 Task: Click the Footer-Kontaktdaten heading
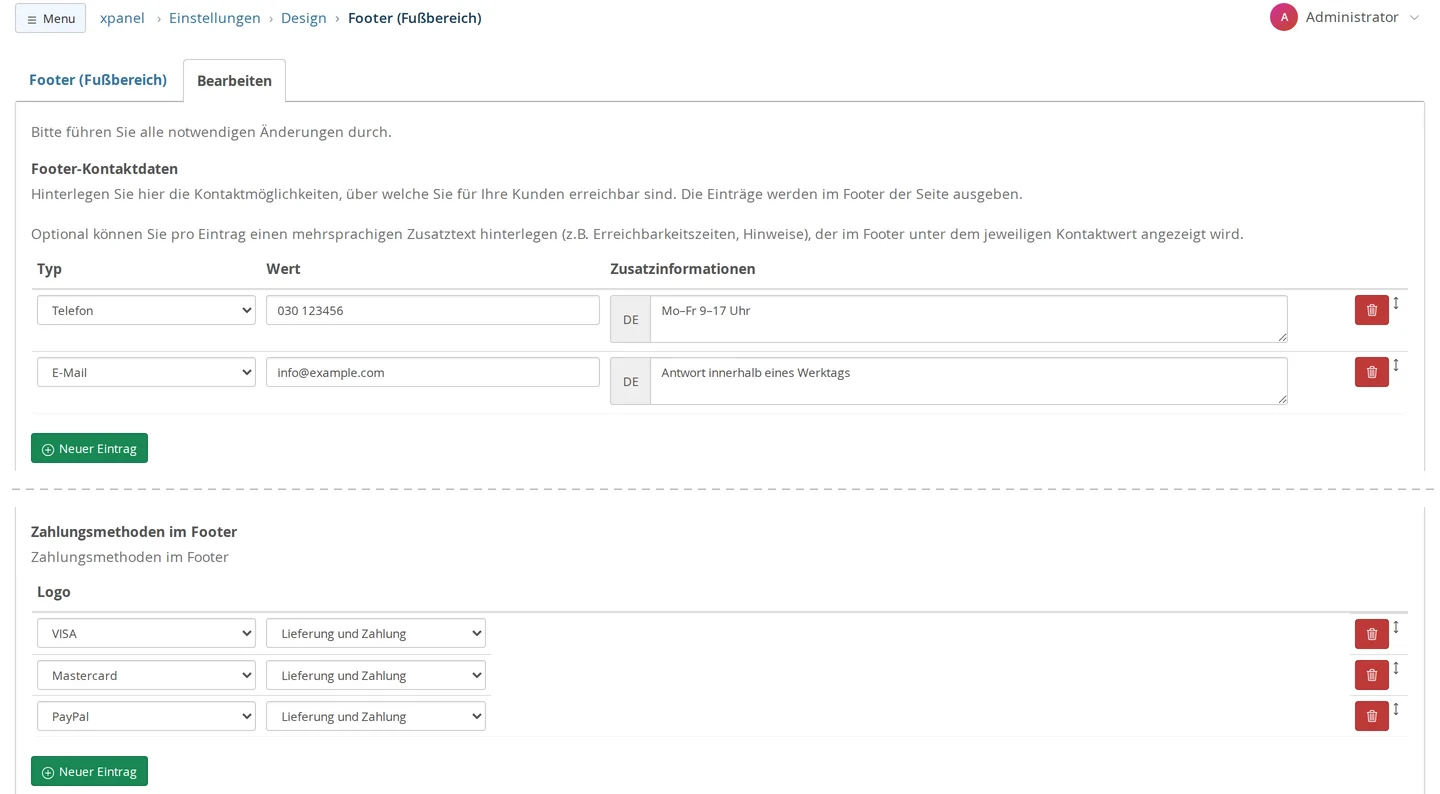coord(104,168)
